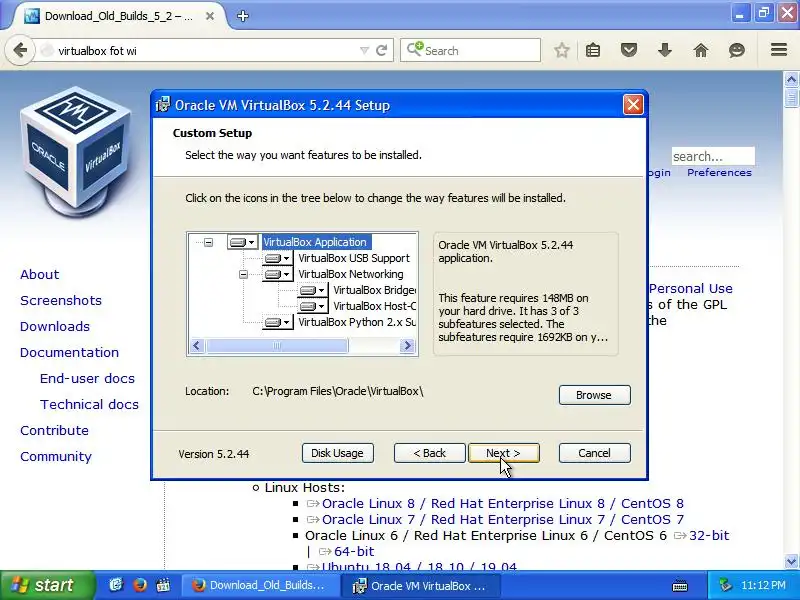Open Oracle Linux 8 / CentOS 8 link
This screenshot has width=800, height=600.
coord(503,504)
